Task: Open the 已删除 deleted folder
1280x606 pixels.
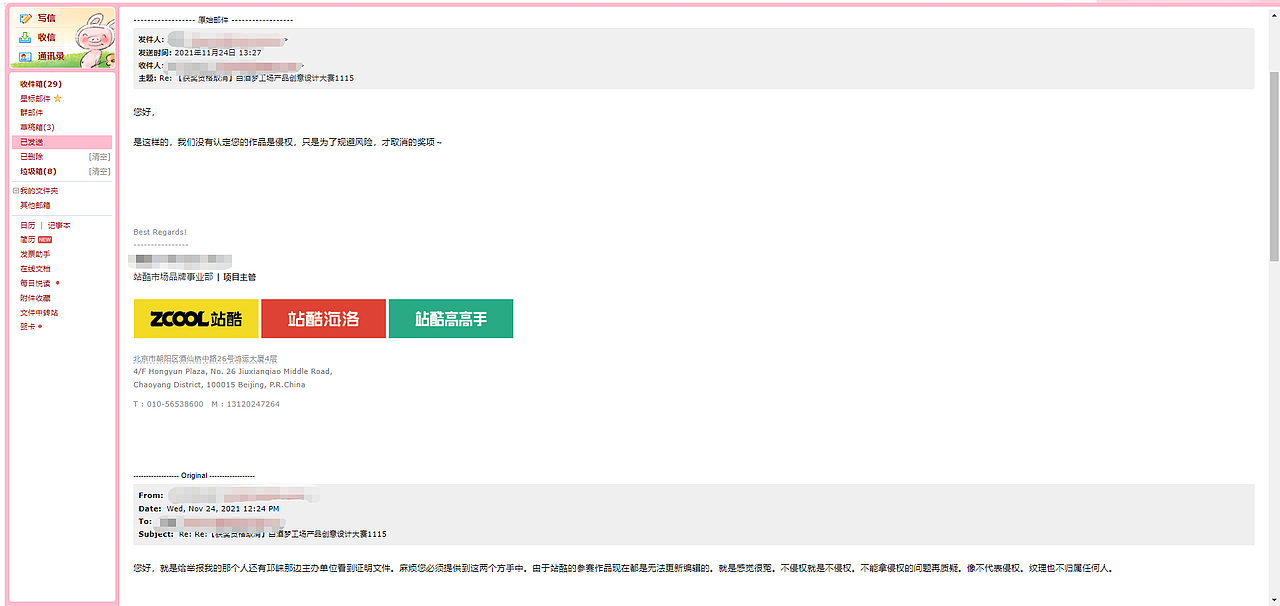Action: 31,157
